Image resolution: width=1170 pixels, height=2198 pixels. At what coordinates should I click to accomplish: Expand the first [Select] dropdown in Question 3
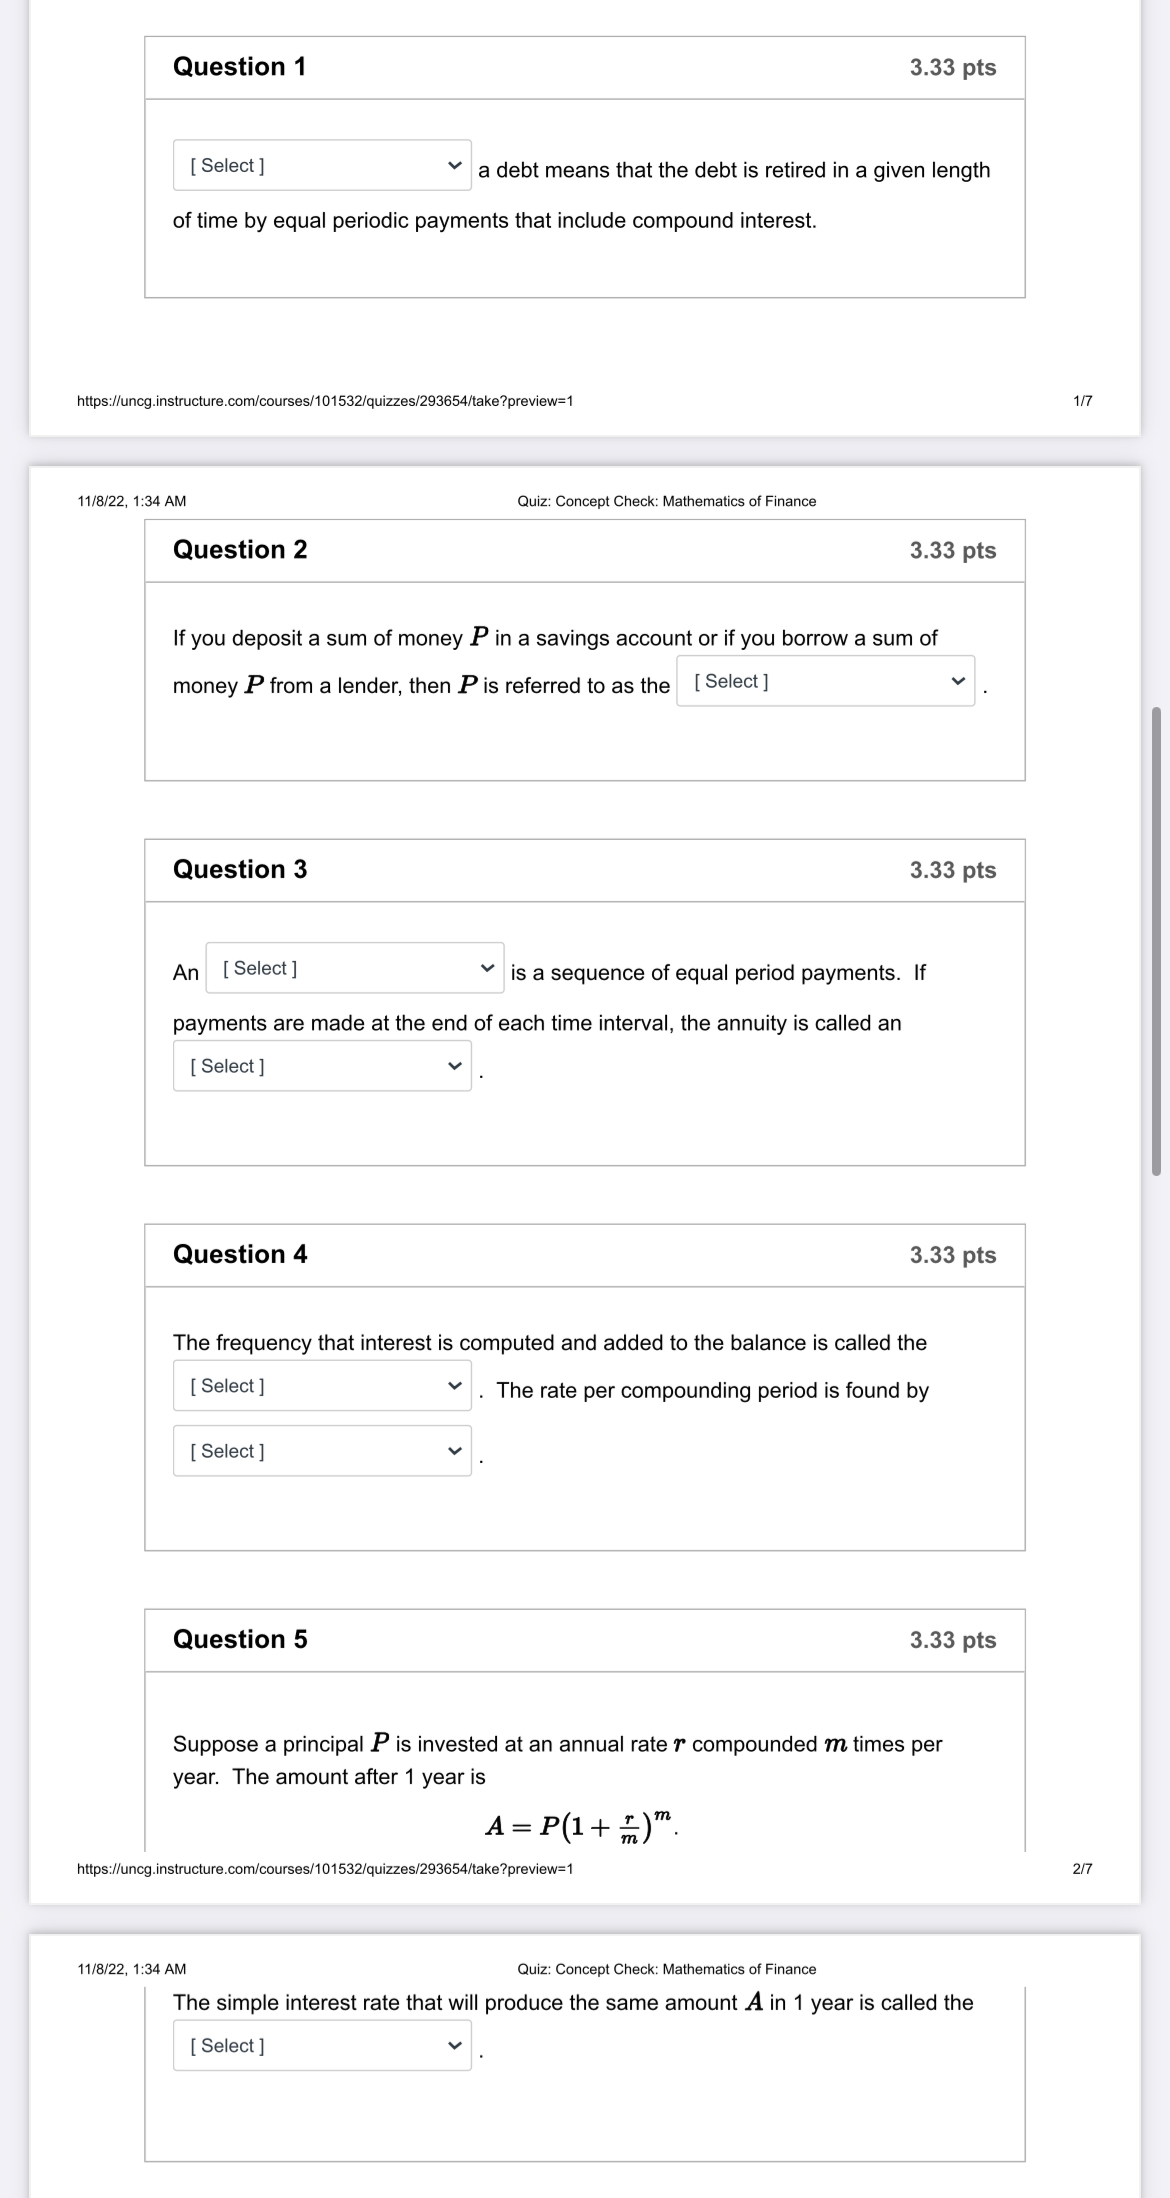355,969
